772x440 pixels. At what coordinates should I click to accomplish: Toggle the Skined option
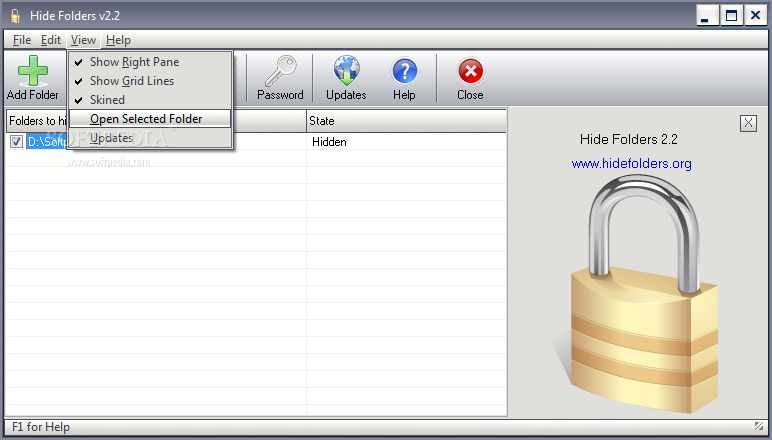pos(150,100)
